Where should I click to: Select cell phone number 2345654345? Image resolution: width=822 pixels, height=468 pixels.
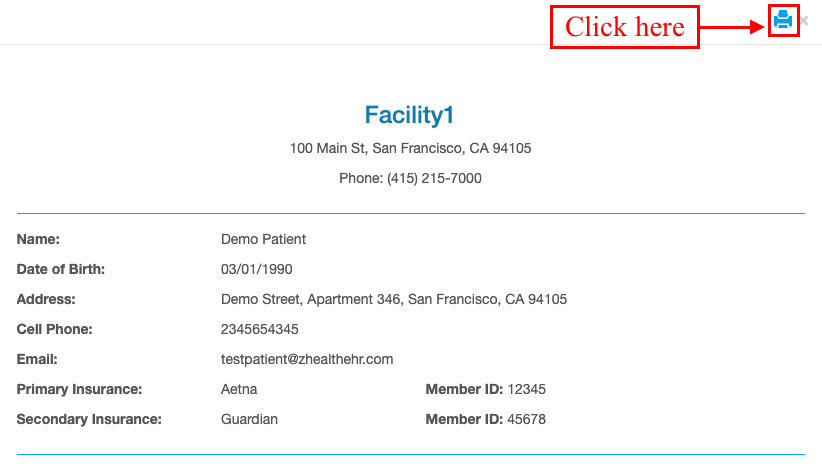click(259, 329)
